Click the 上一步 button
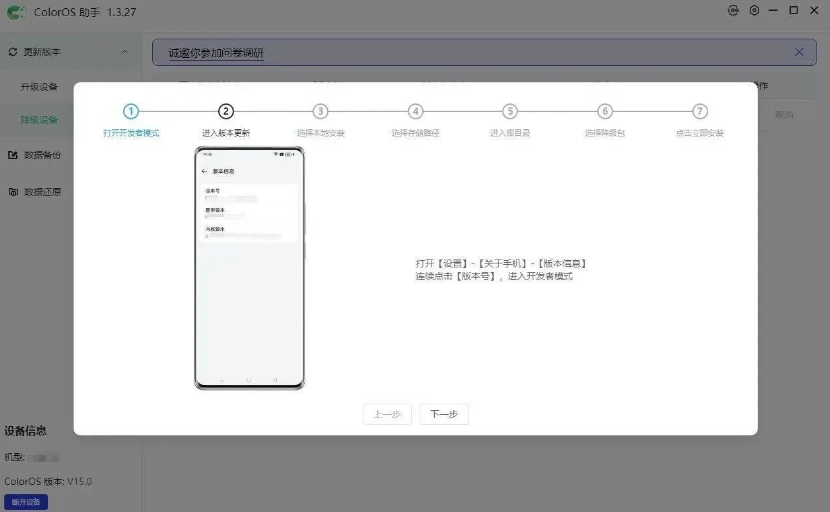The width and height of the screenshot is (830, 512). click(387, 414)
